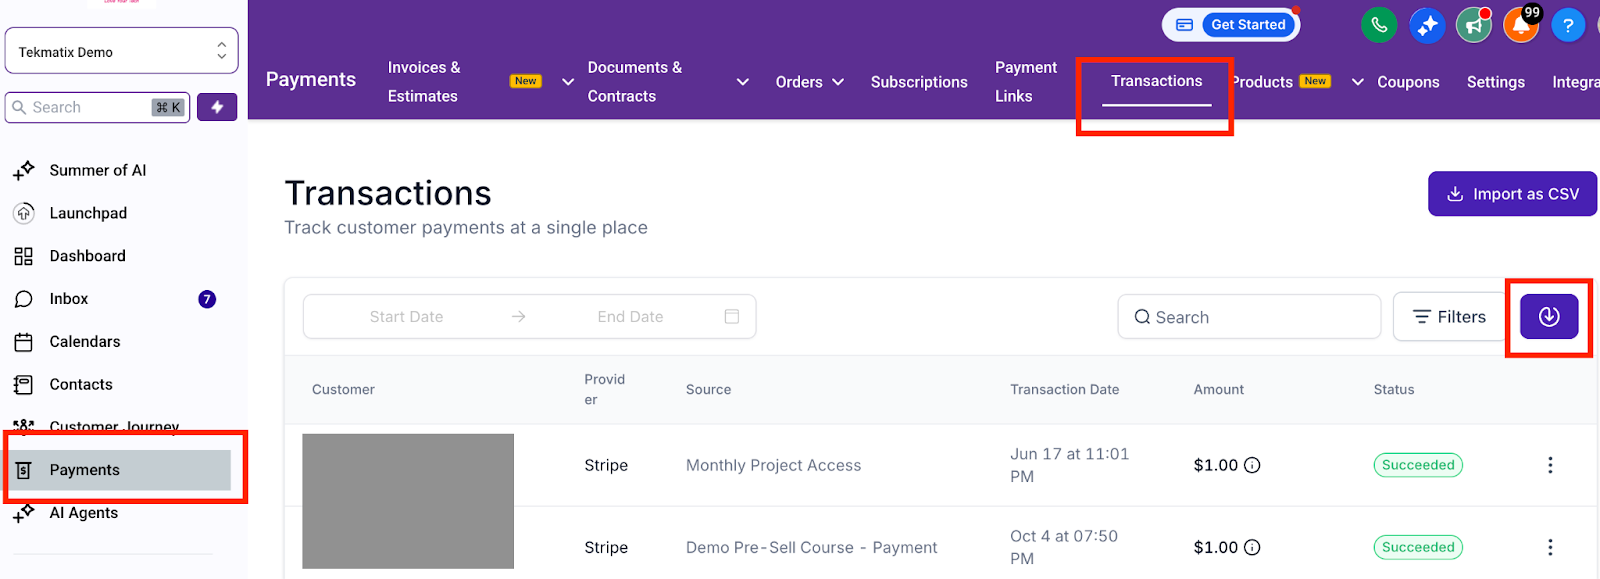Click the info icon beside Oct 4 amount

(x=1252, y=547)
